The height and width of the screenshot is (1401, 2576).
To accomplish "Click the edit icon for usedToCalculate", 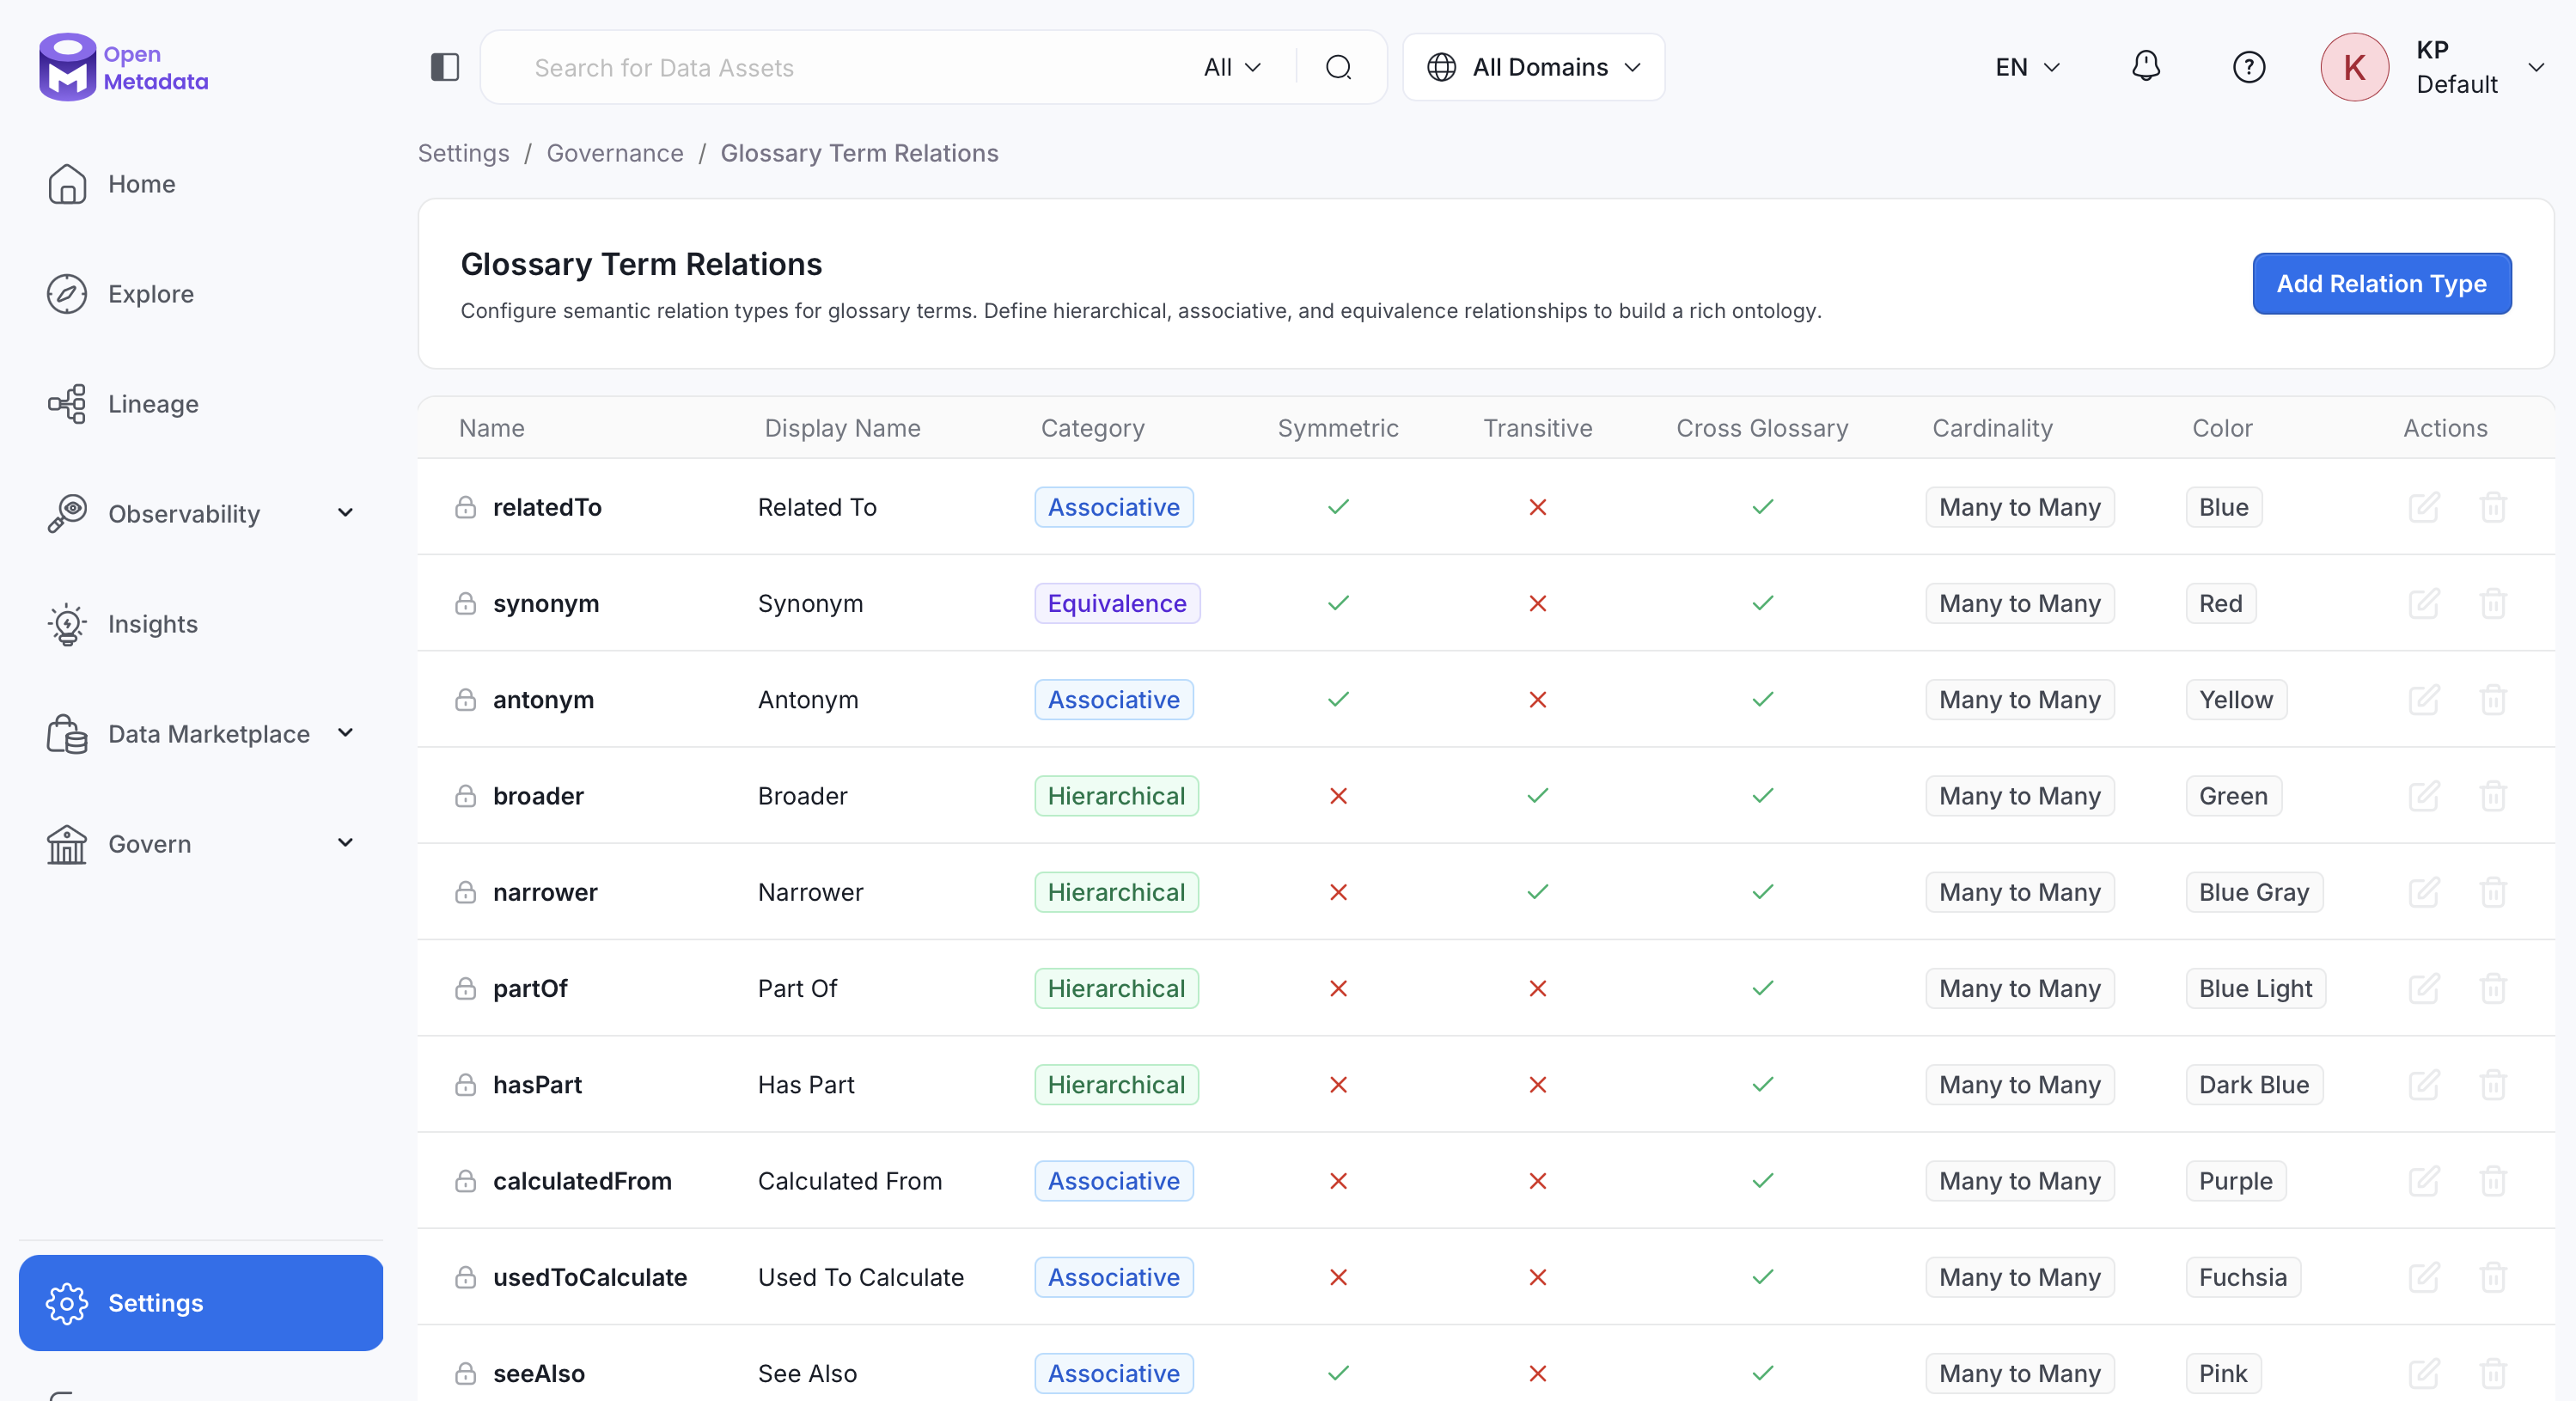I will [x=2423, y=1277].
